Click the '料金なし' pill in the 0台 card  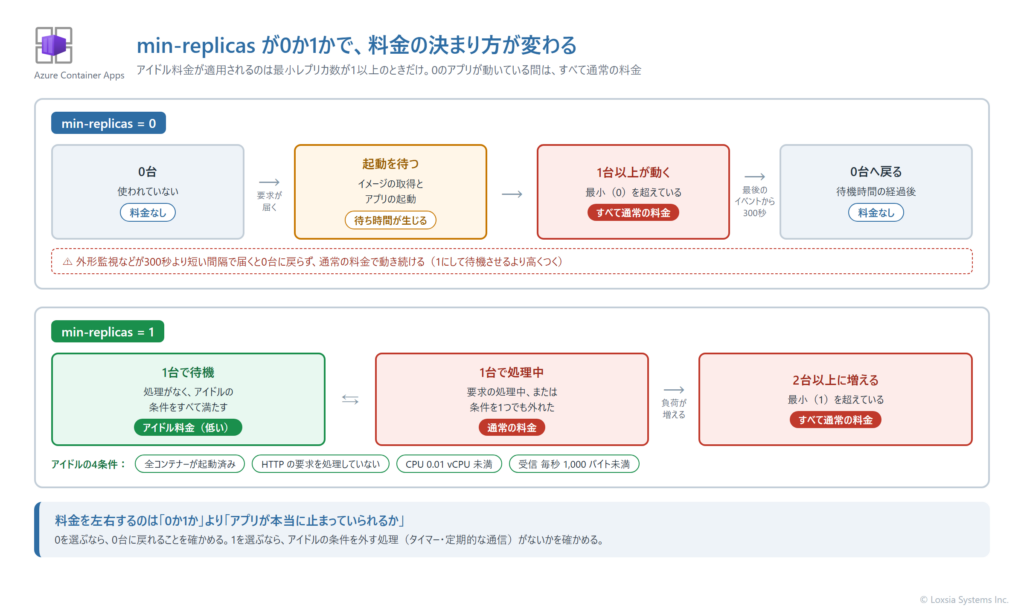pos(148,212)
